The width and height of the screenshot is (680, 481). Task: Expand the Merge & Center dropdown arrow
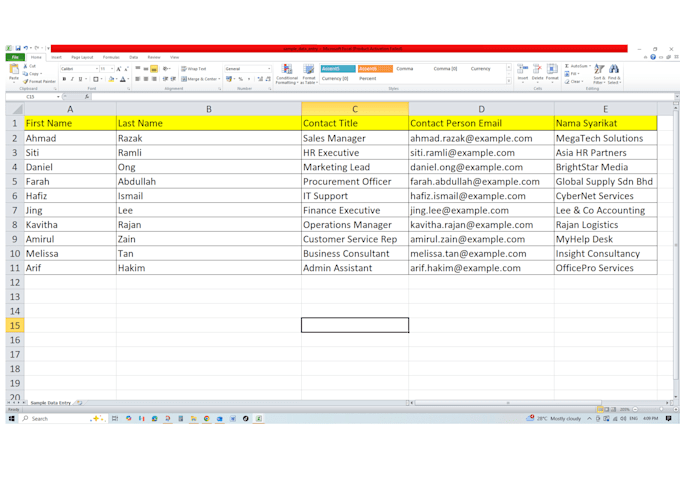(x=219, y=79)
